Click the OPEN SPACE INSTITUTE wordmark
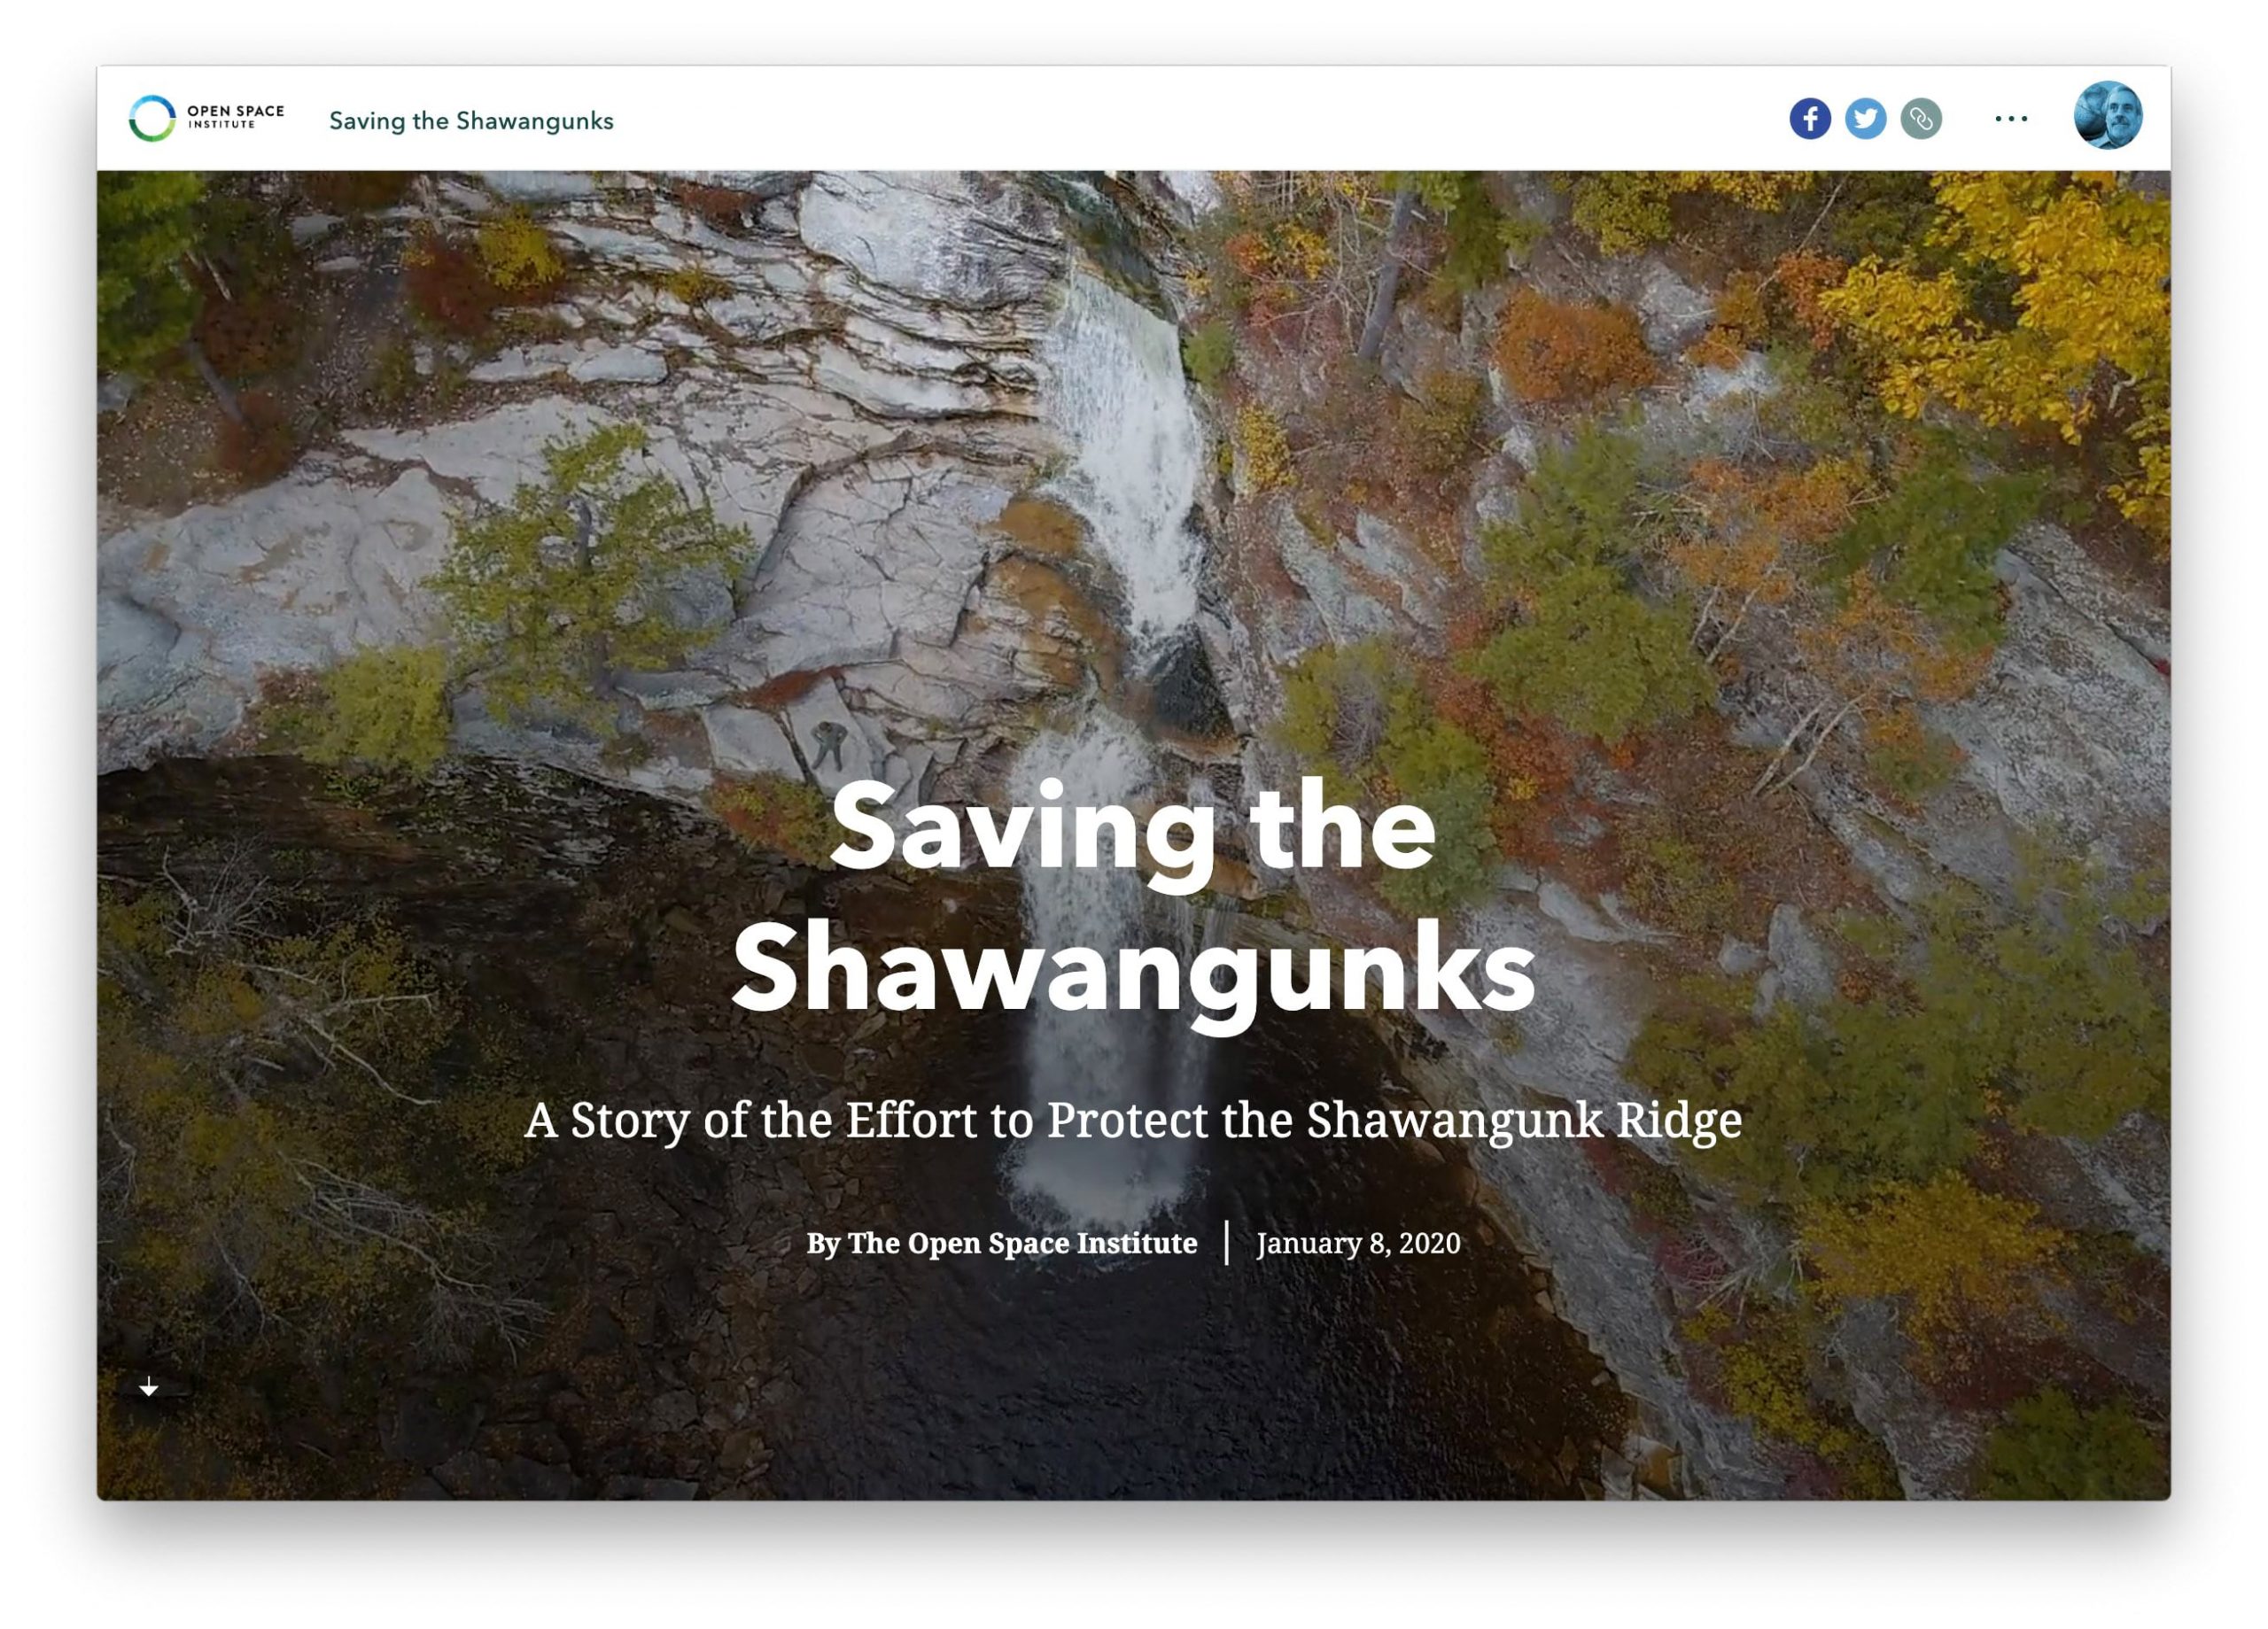Screen dimensions: 2268x1629 (x=236, y=116)
